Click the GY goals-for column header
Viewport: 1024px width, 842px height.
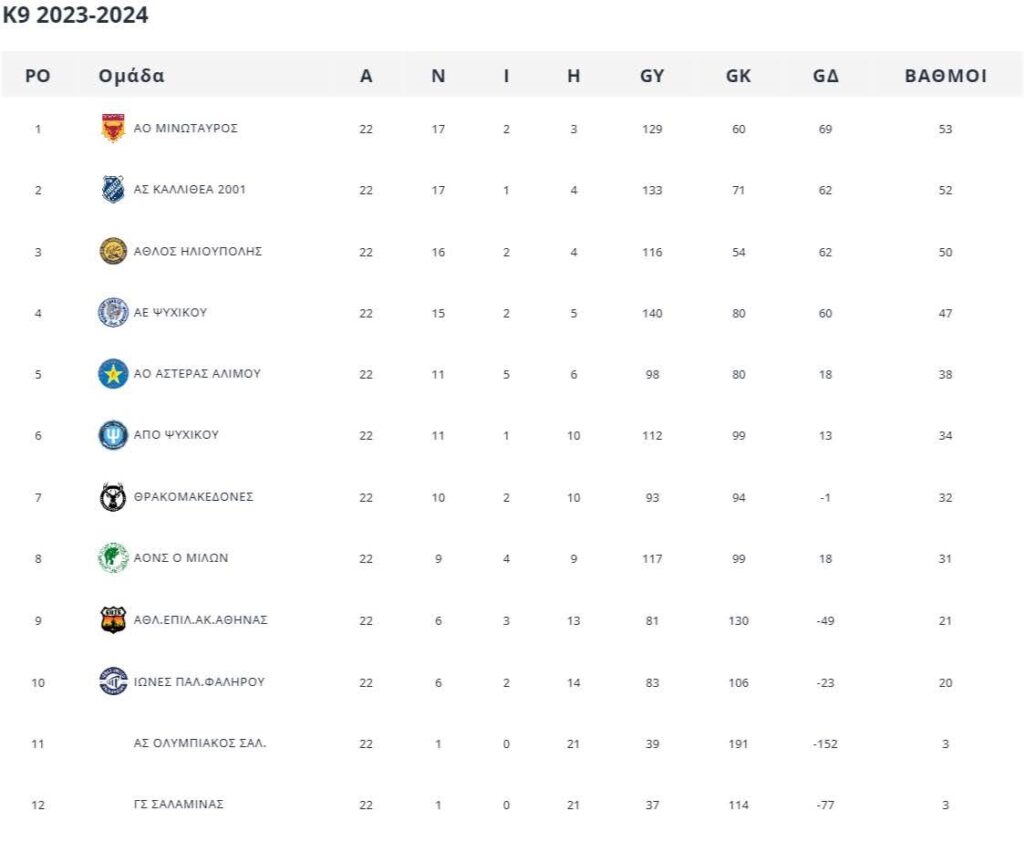tap(652, 76)
